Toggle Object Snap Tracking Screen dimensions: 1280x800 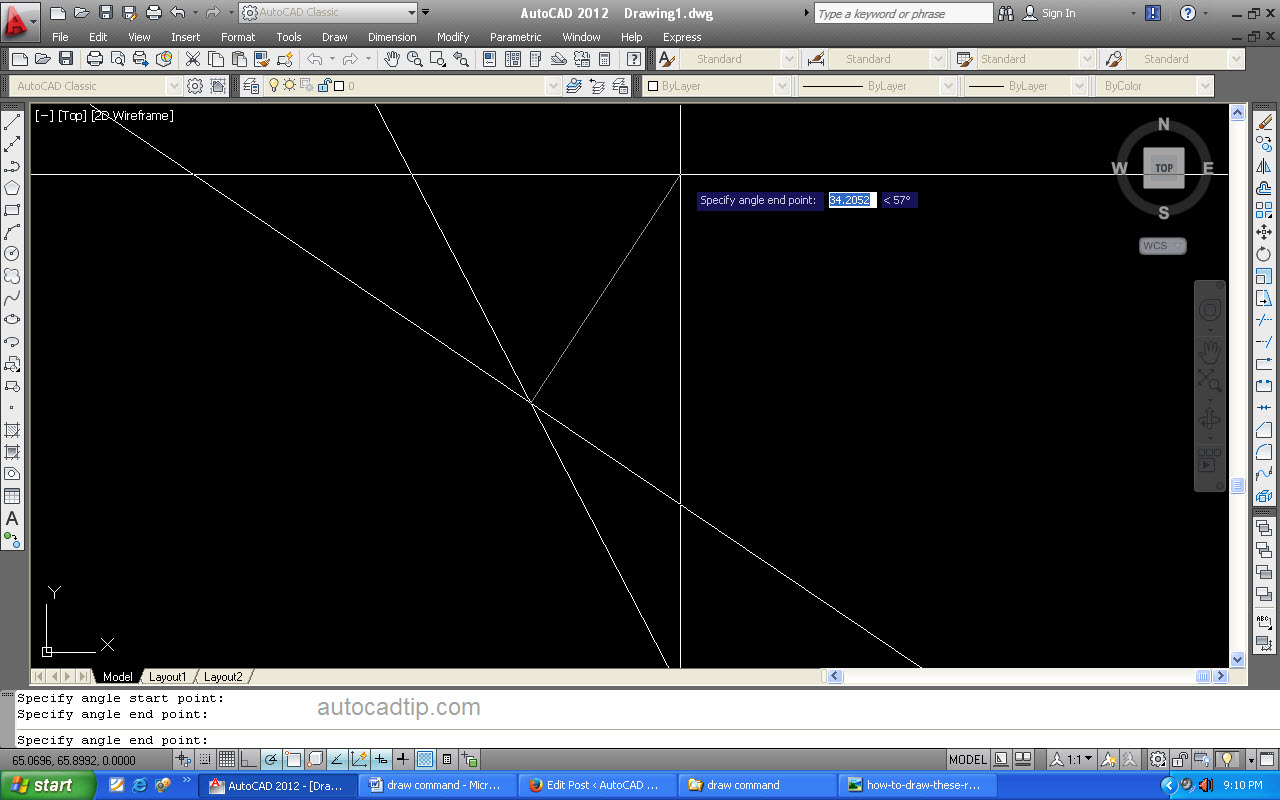click(337, 759)
